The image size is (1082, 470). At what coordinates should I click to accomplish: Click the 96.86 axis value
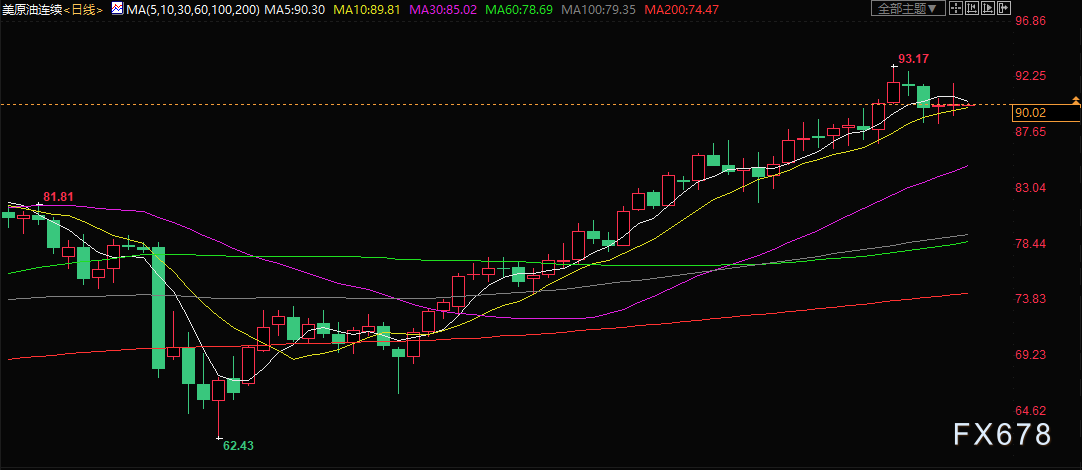(x=1031, y=21)
